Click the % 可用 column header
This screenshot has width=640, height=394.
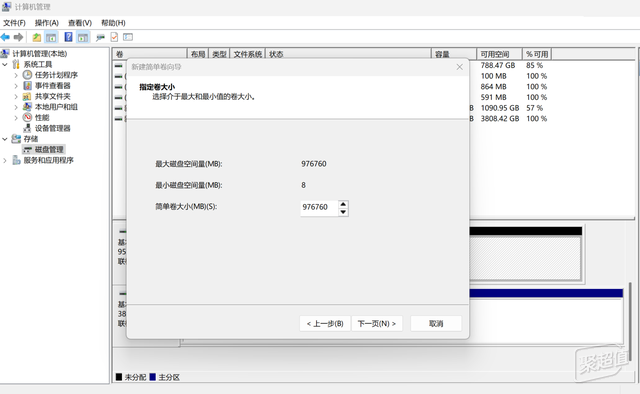pos(537,54)
